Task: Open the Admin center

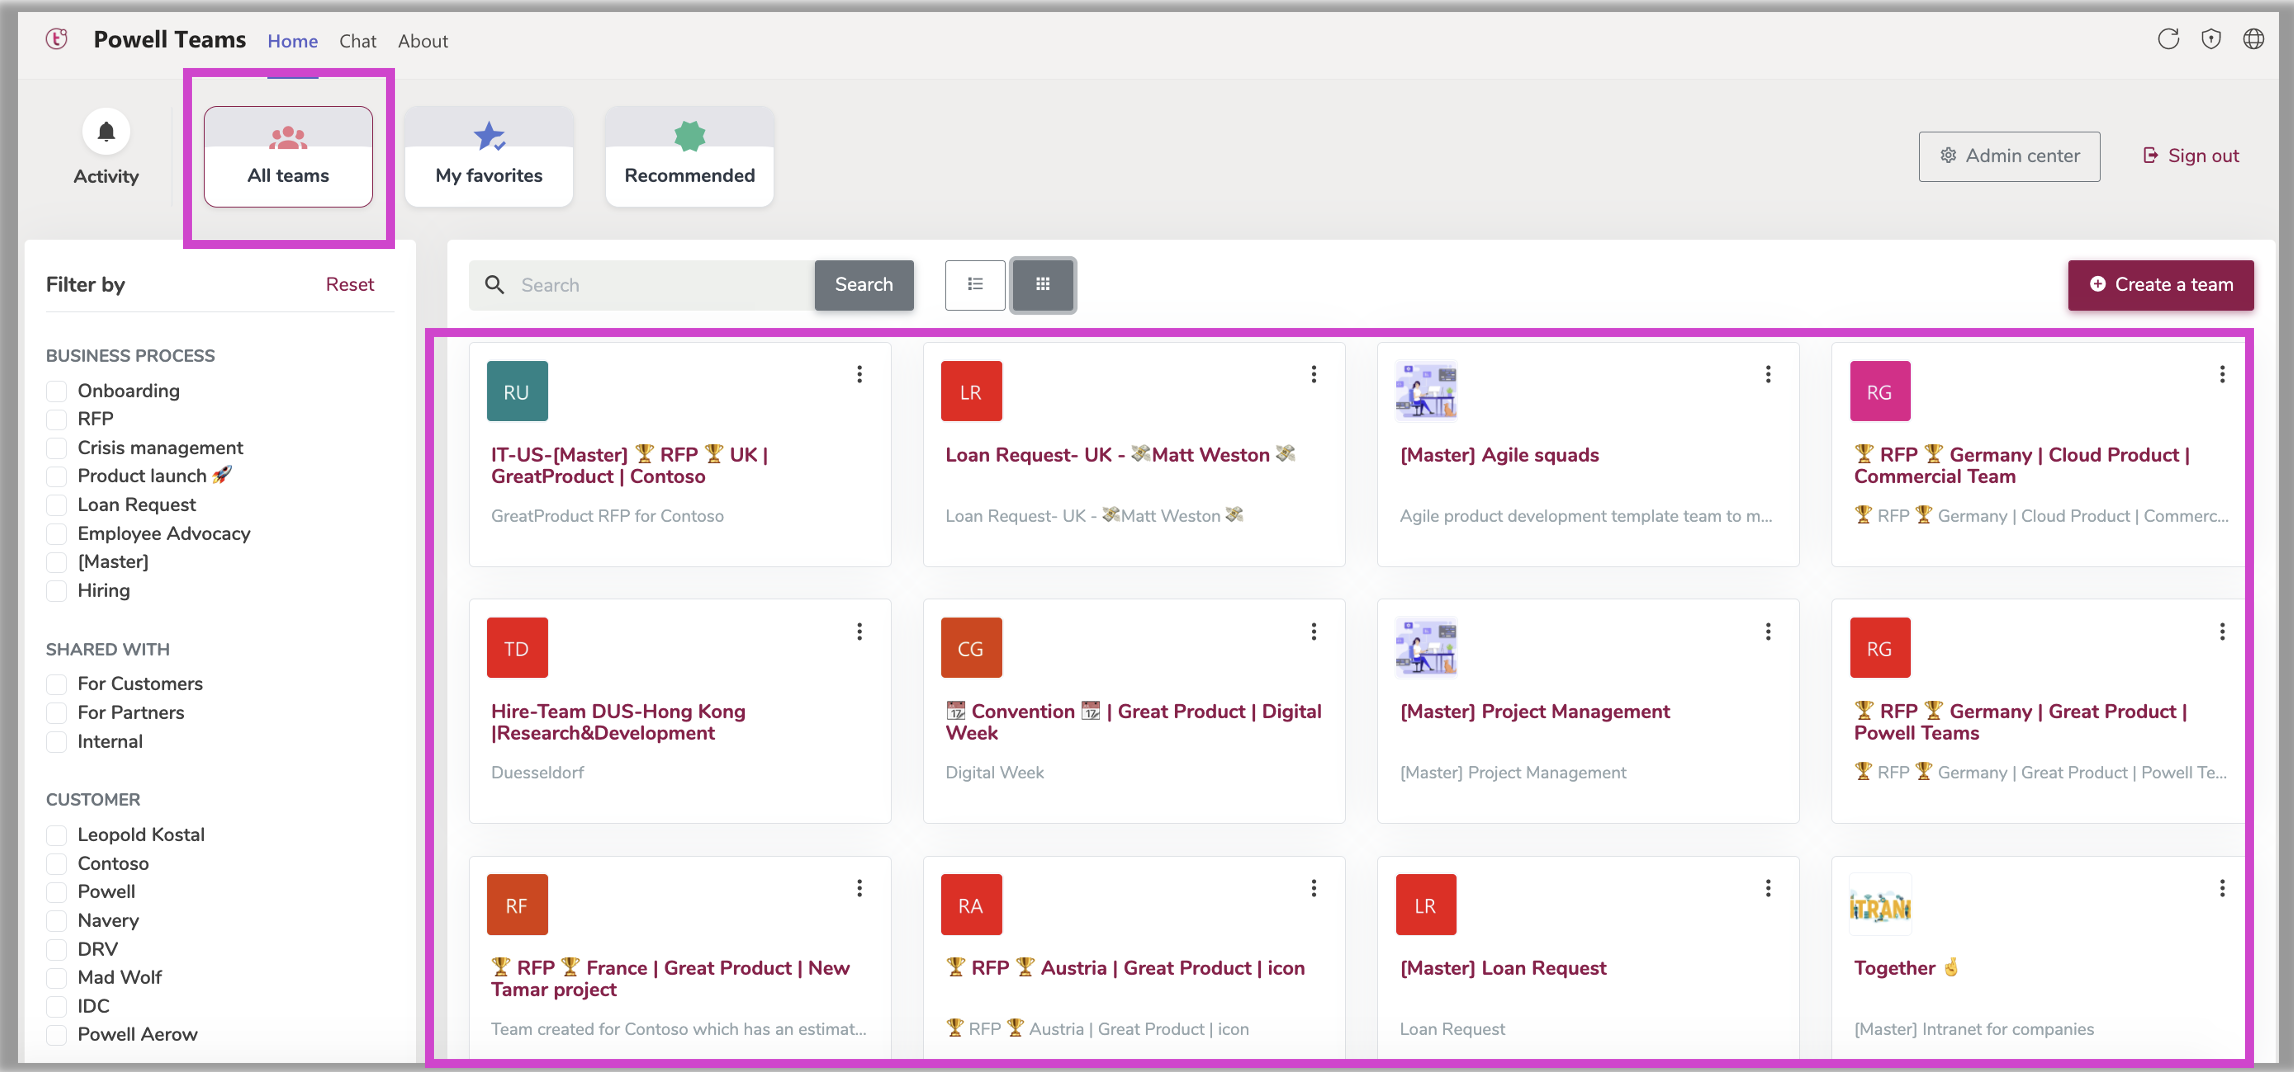Action: (2010, 156)
